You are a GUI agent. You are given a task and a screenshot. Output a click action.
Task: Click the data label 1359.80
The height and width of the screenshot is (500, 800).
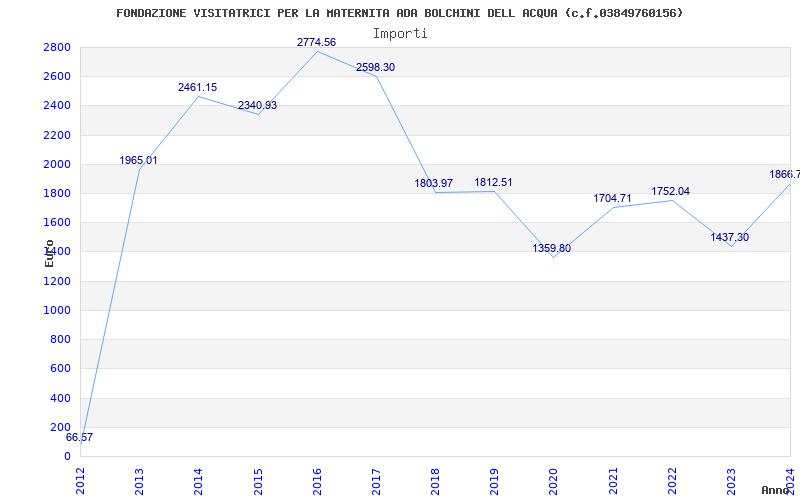(552, 248)
